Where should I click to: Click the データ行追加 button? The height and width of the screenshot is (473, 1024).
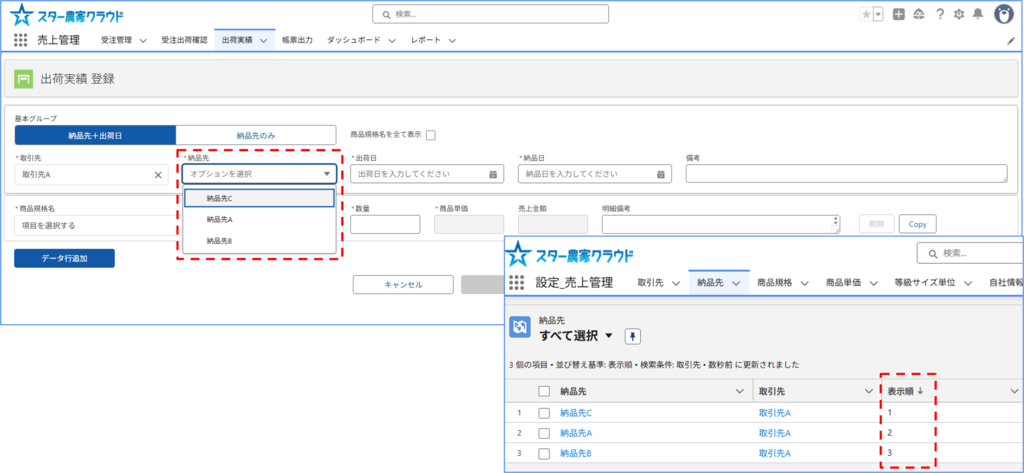click(x=64, y=258)
